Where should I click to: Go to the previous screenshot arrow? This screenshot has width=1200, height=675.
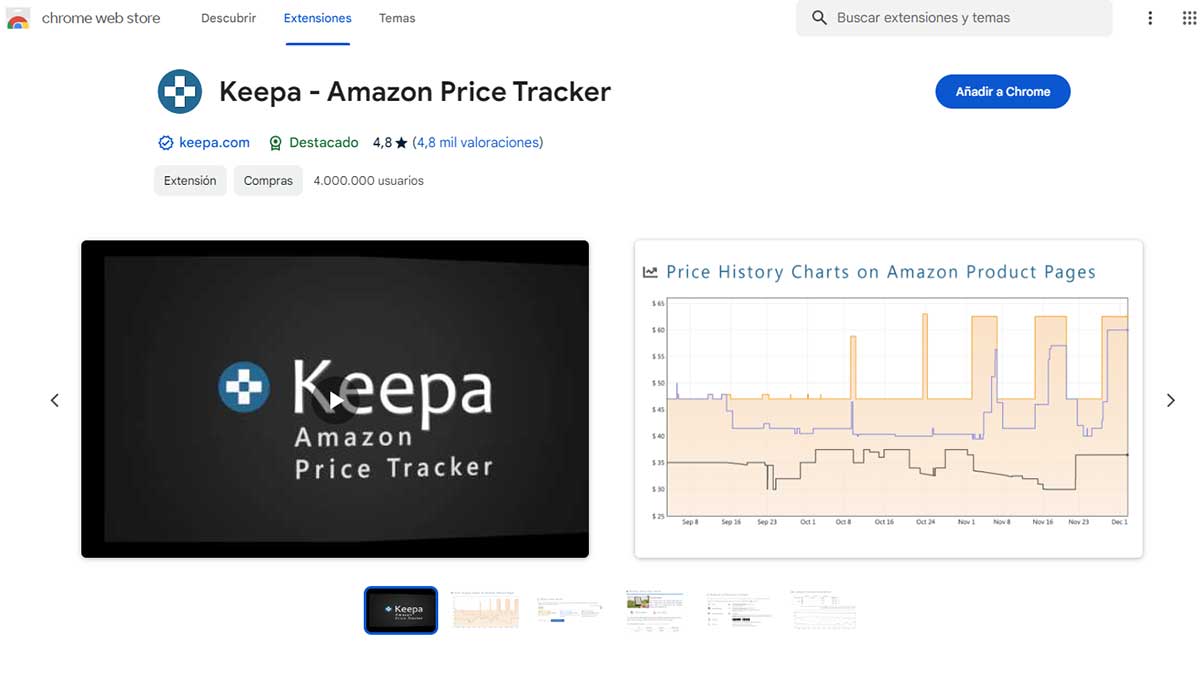(55, 400)
